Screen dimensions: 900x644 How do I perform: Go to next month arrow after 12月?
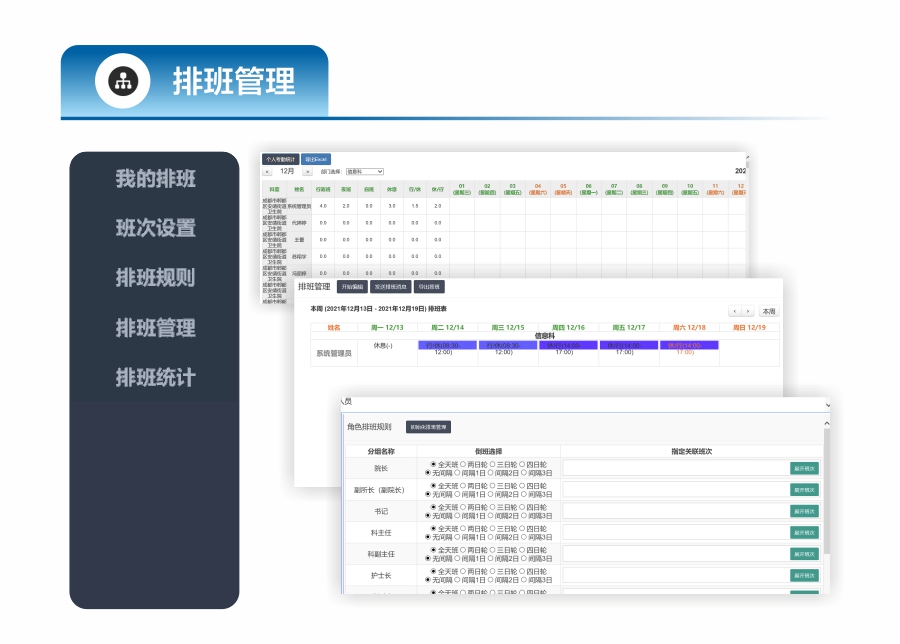pos(307,172)
